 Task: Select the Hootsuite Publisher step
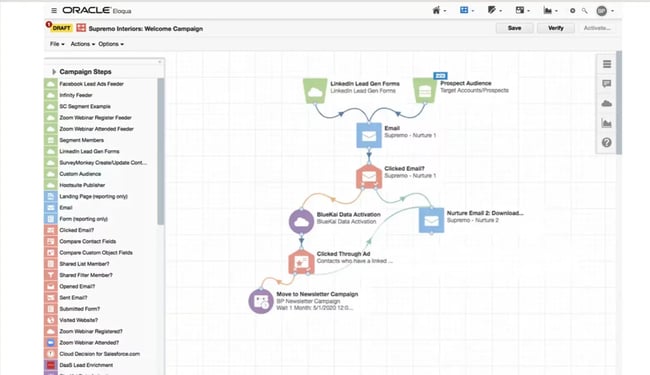(100, 185)
